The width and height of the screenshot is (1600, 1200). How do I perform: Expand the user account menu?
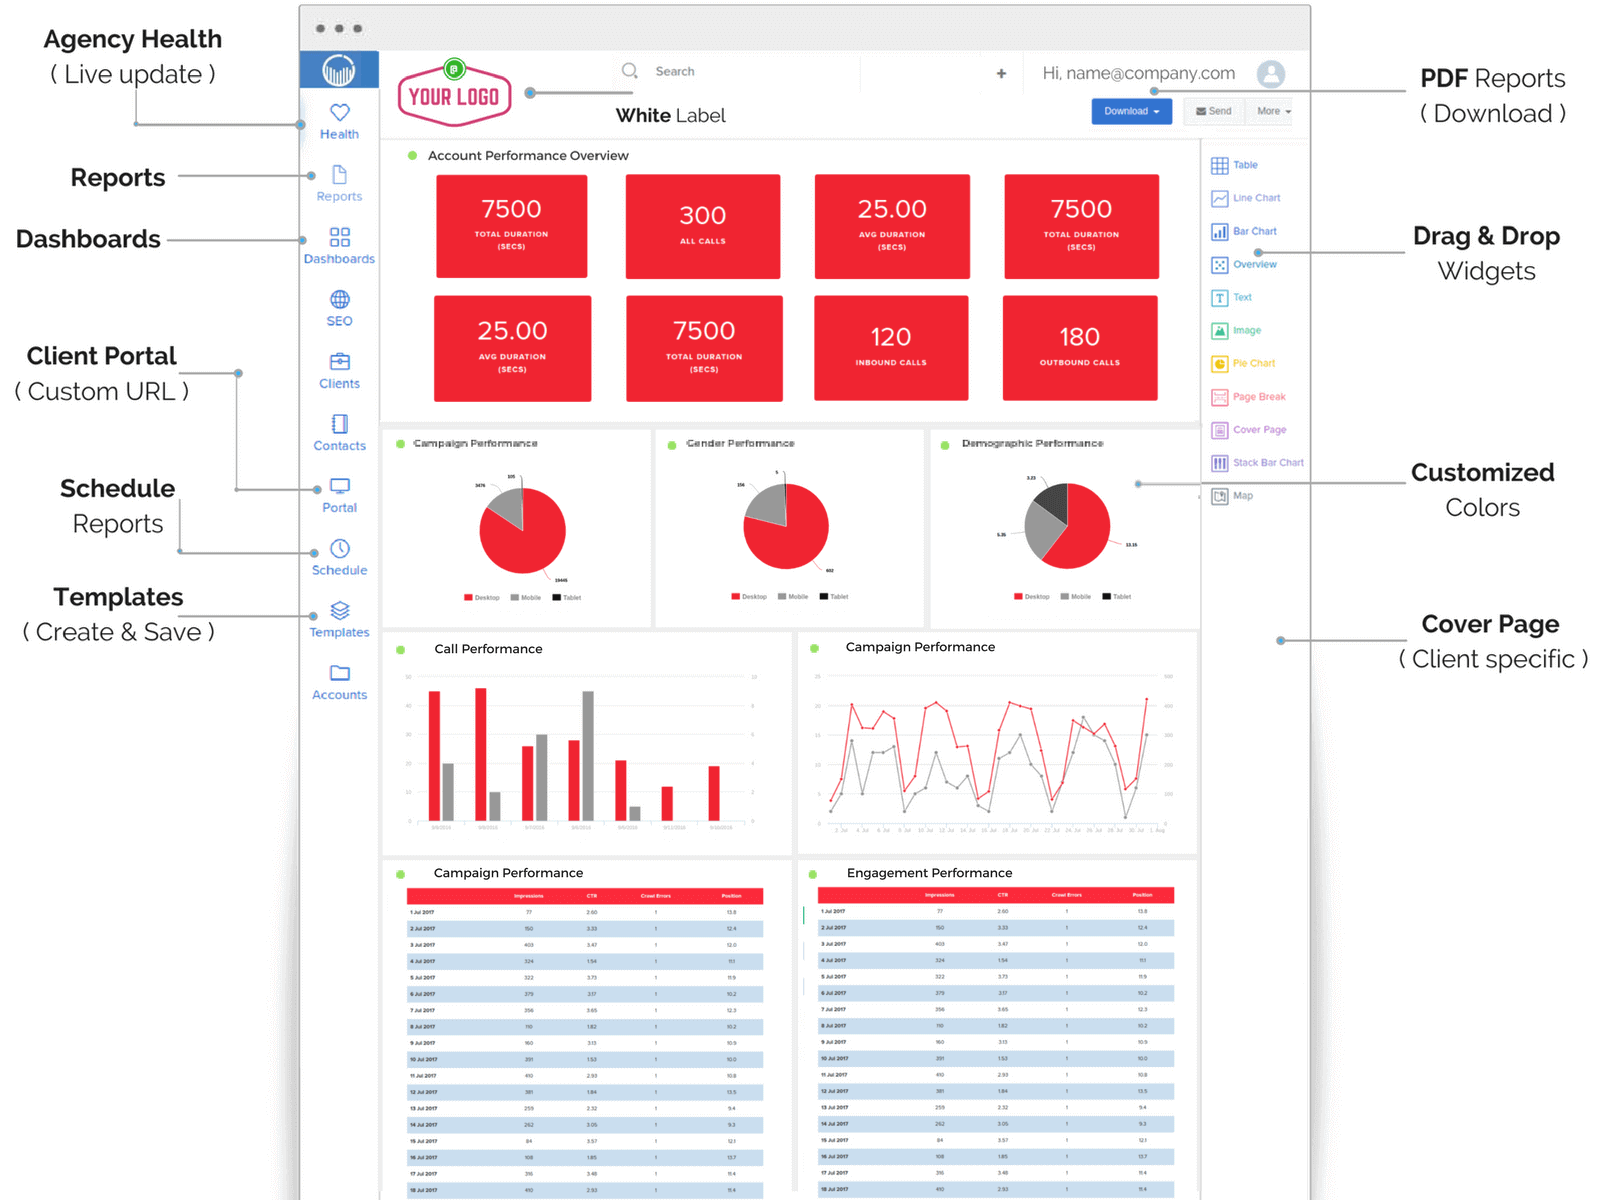(x=1271, y=73)
